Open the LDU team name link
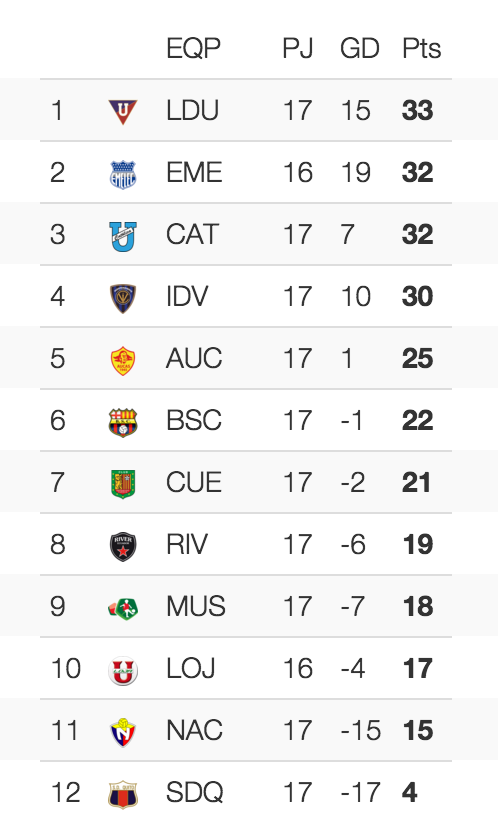 coord(192,111)
